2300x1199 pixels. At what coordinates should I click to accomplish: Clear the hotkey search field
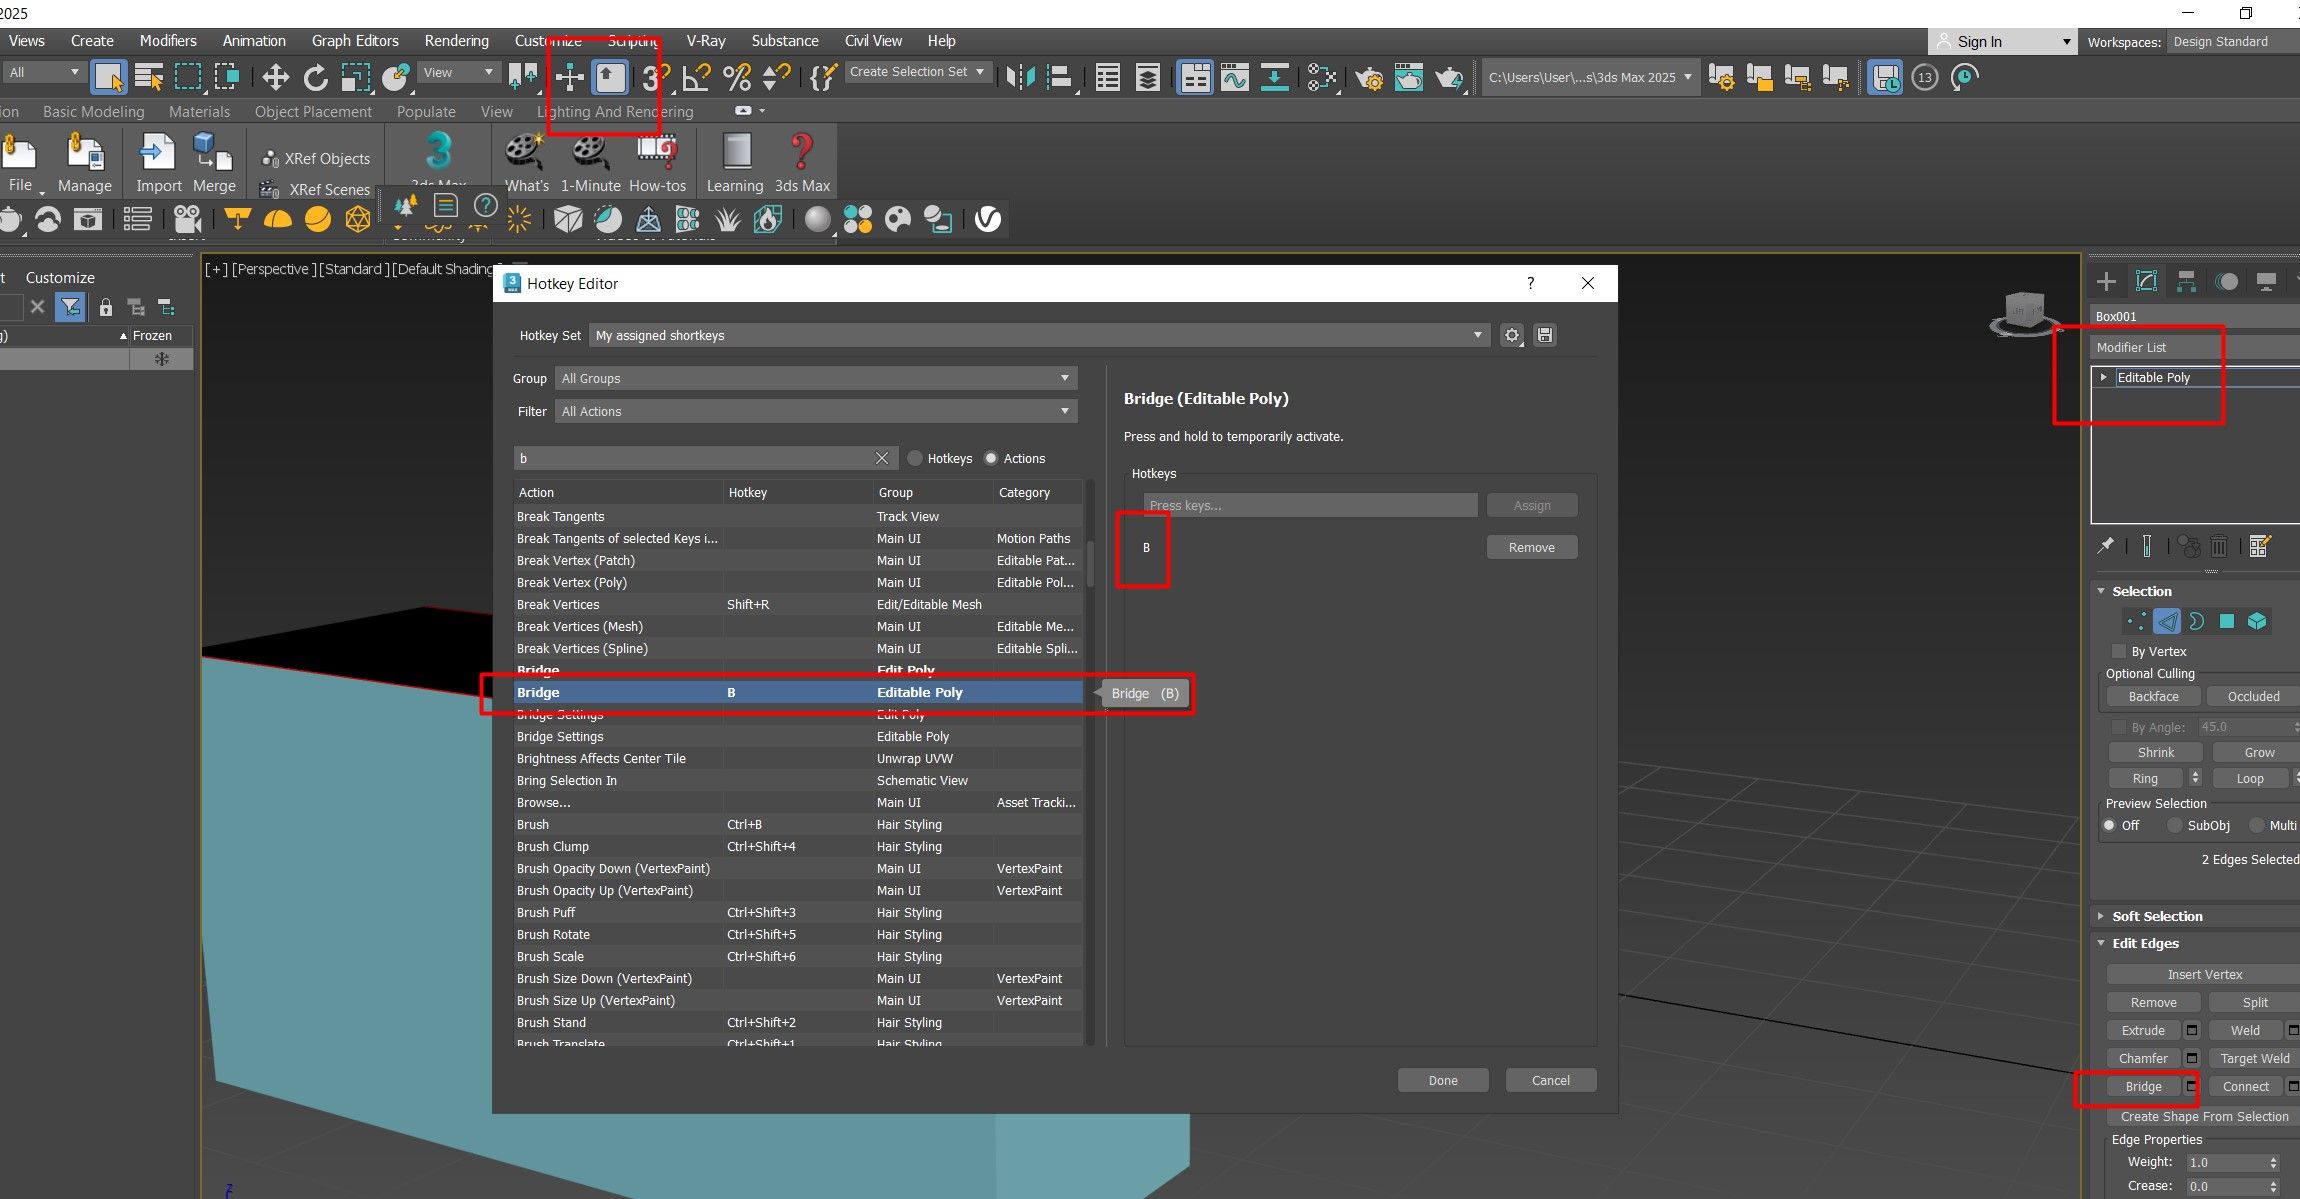[881, 458]
